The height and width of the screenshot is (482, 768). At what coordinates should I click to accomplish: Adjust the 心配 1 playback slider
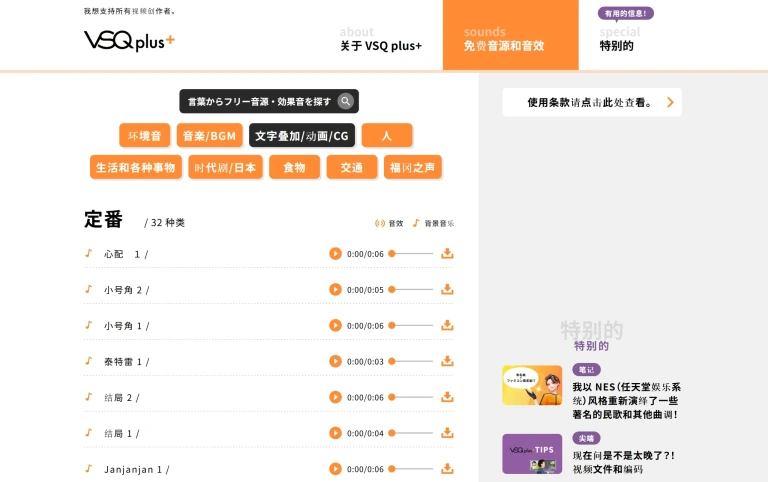tap(410, 254)
